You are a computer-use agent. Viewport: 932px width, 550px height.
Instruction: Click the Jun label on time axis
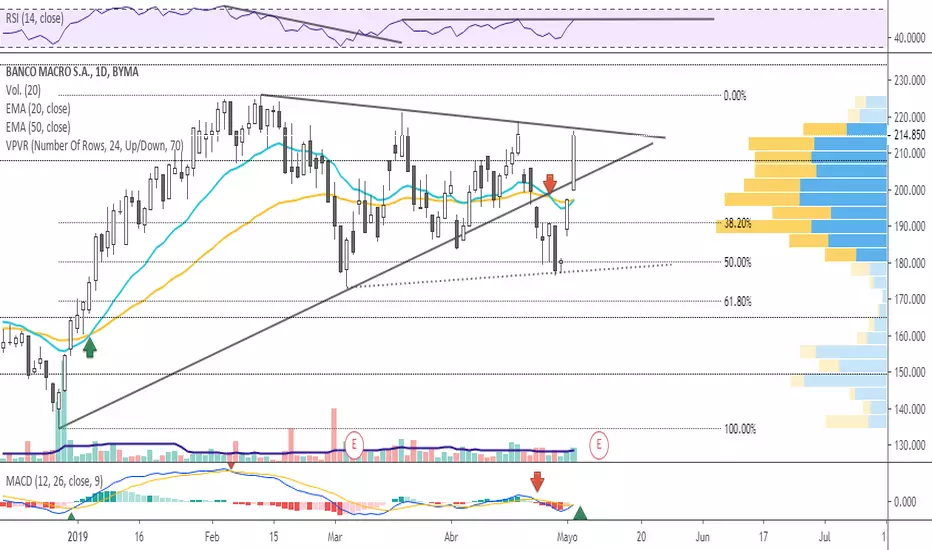[x=703, y=537]
